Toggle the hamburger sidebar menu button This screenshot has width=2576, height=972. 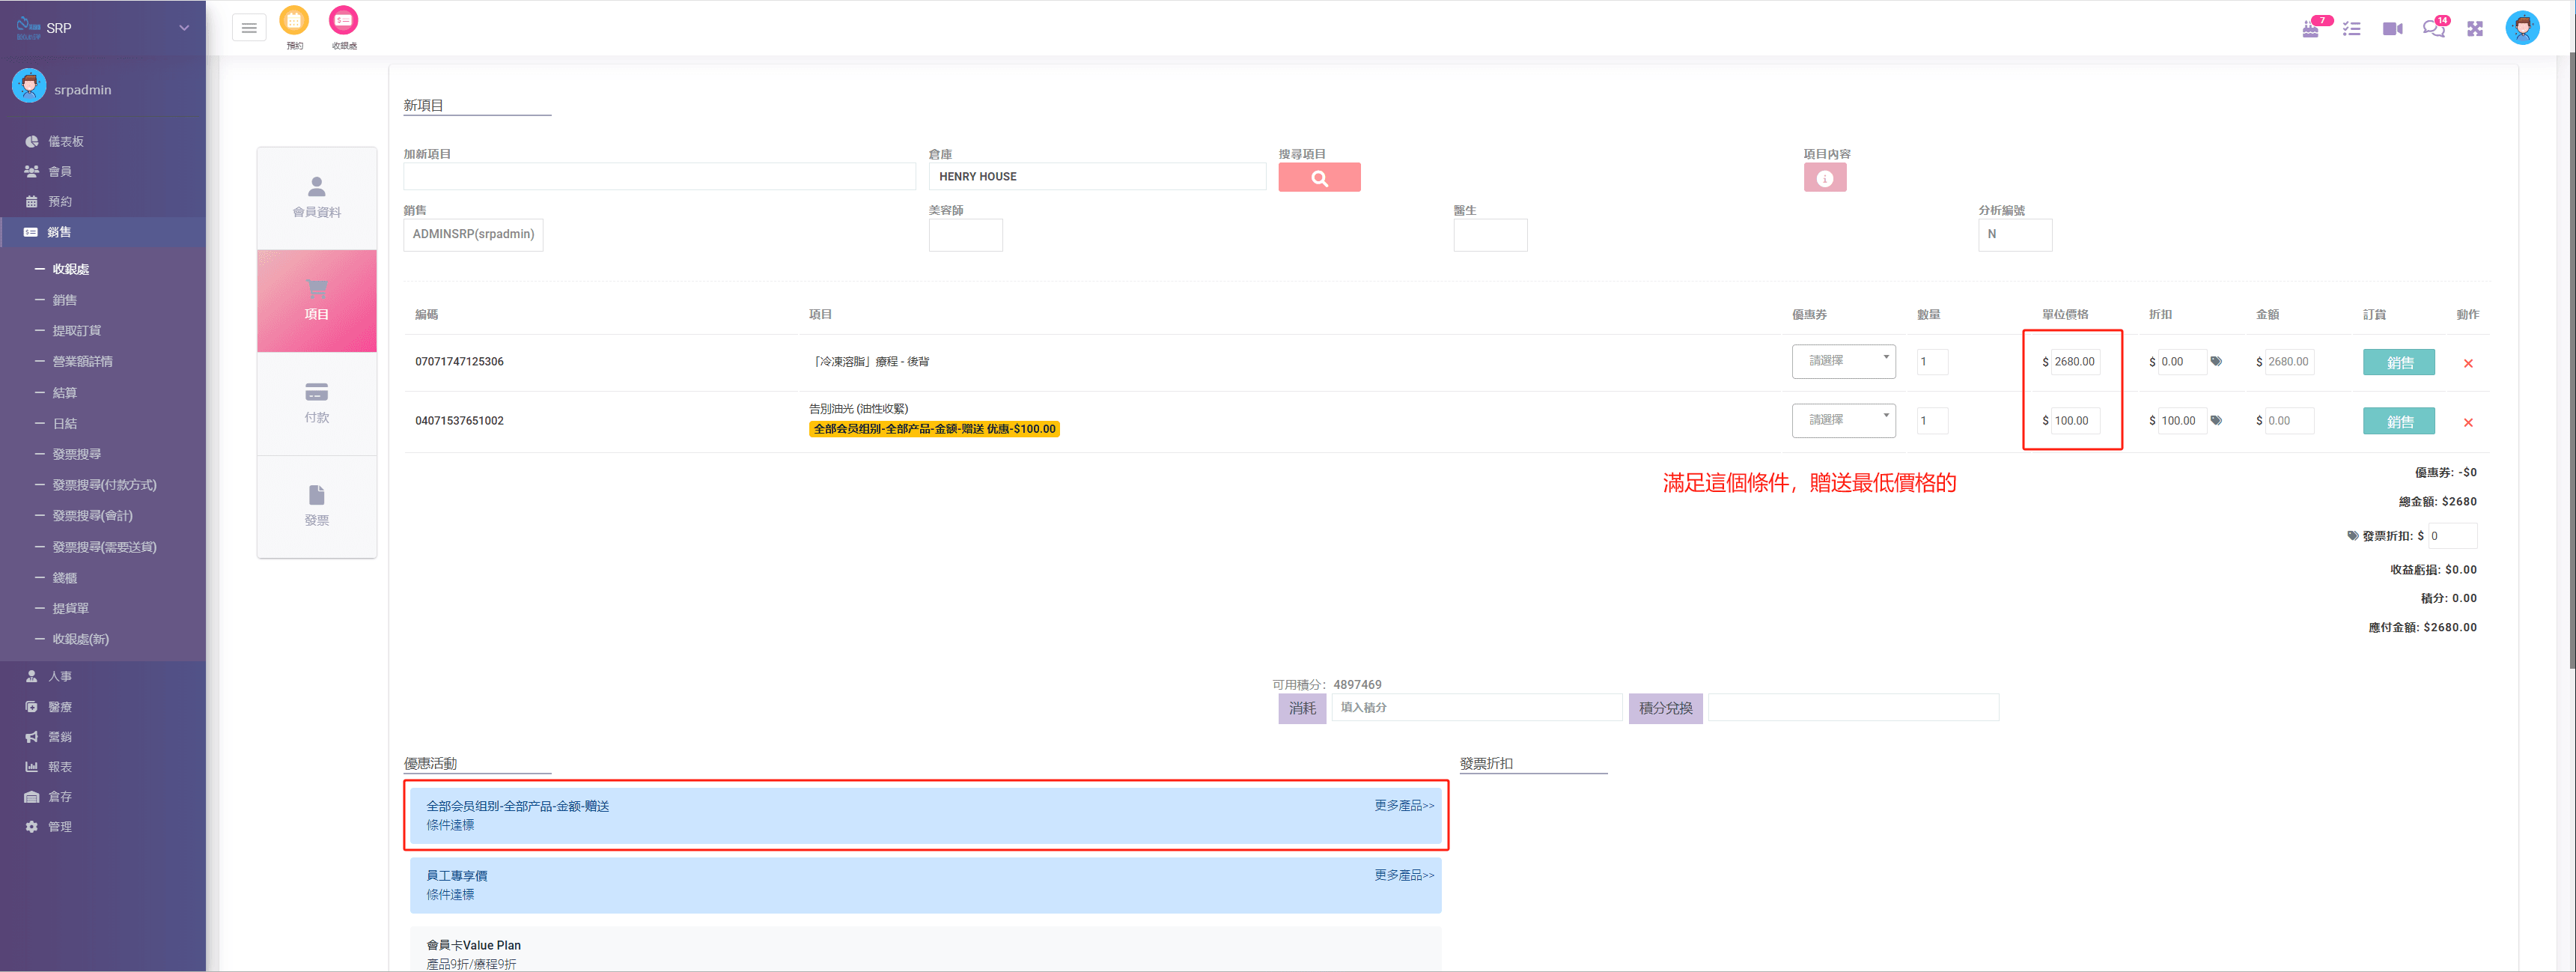(x=249, y=28)
